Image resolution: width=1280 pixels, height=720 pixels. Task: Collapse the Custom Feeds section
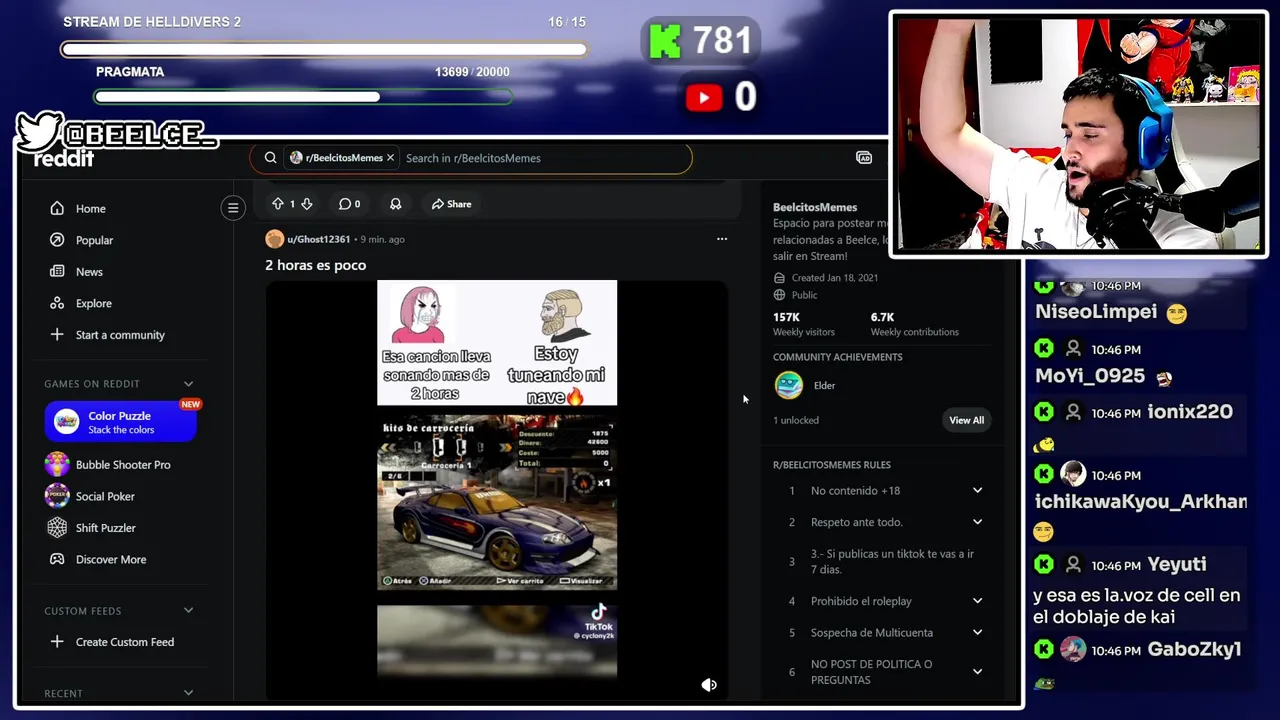click(x=188, y=611)
